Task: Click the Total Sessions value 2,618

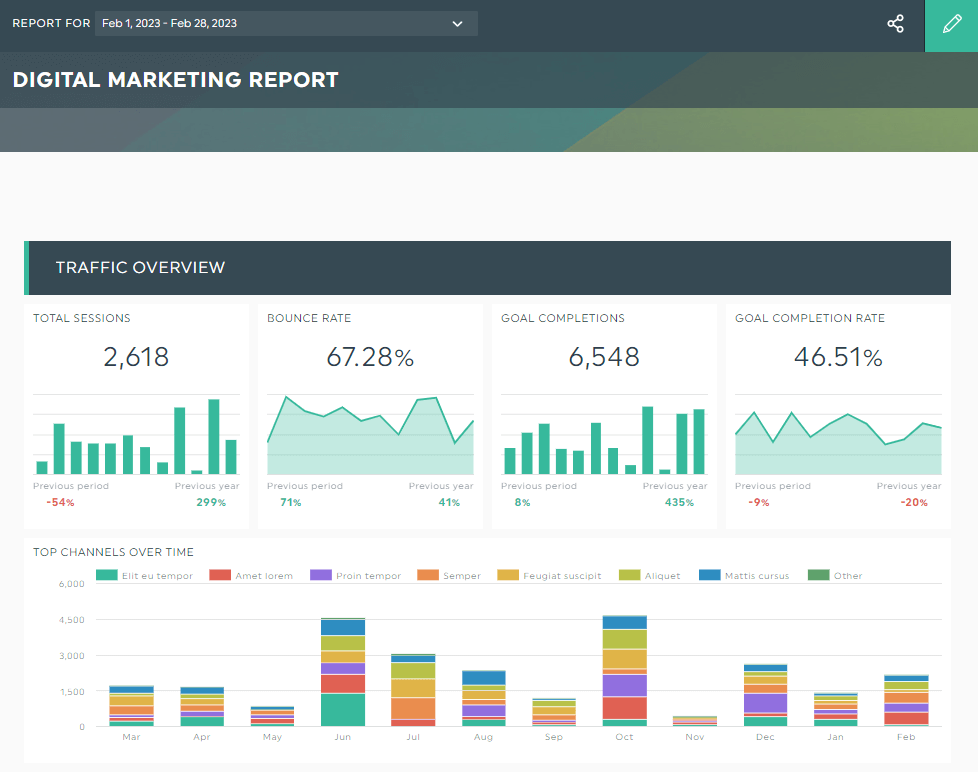Action: [136, 357]
